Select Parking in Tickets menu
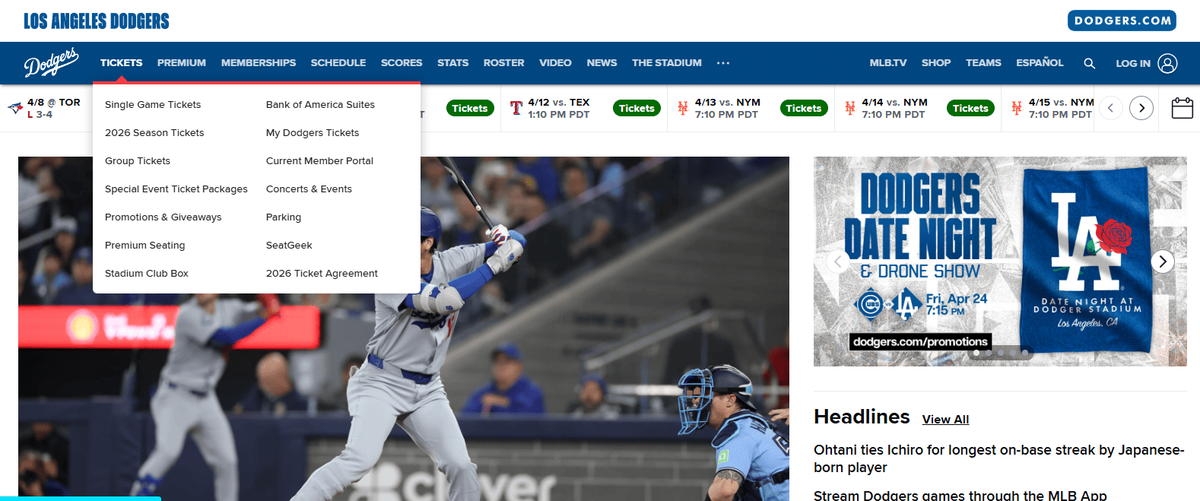Screen dimensions: 1200x501 pyautogui.click(x=283, y=217)
